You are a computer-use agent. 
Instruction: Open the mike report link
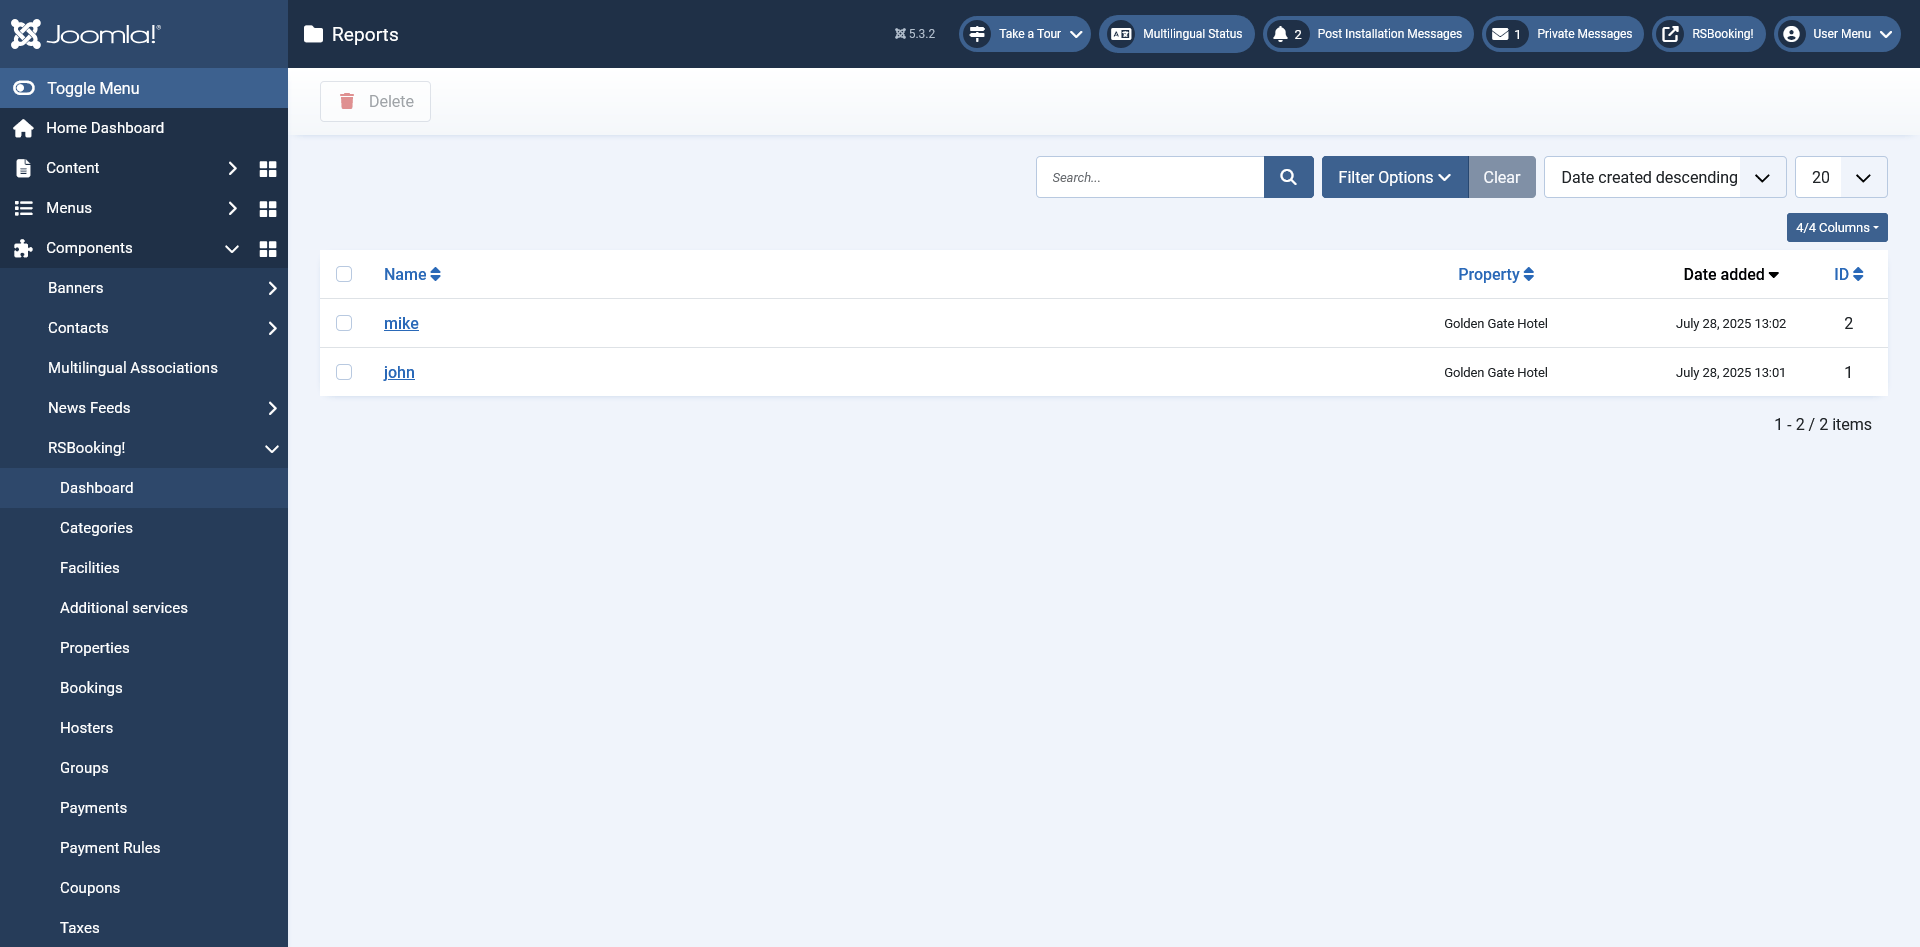(401, 323)
